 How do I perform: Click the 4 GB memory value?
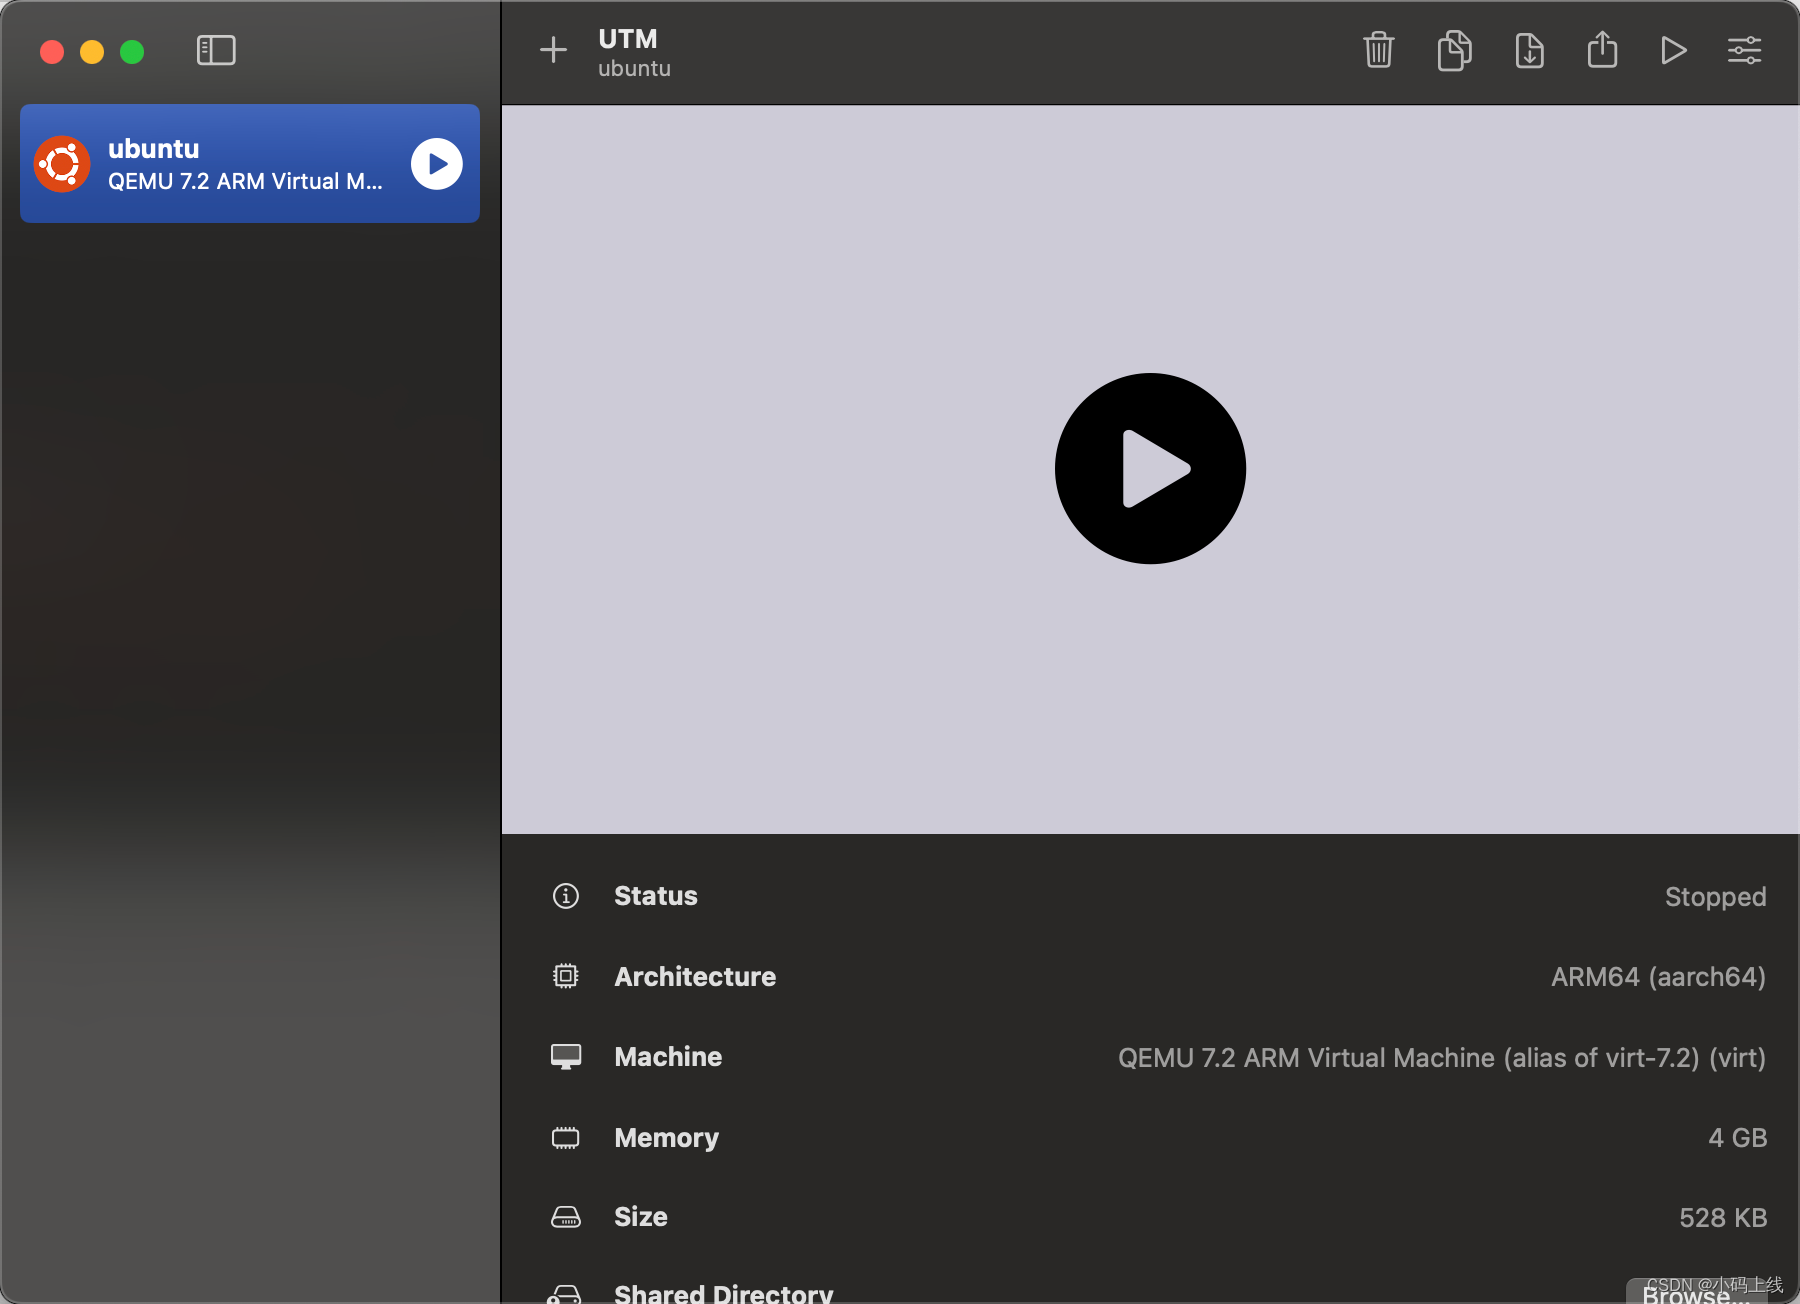pyautogui.click(x=1738, y=1138)
